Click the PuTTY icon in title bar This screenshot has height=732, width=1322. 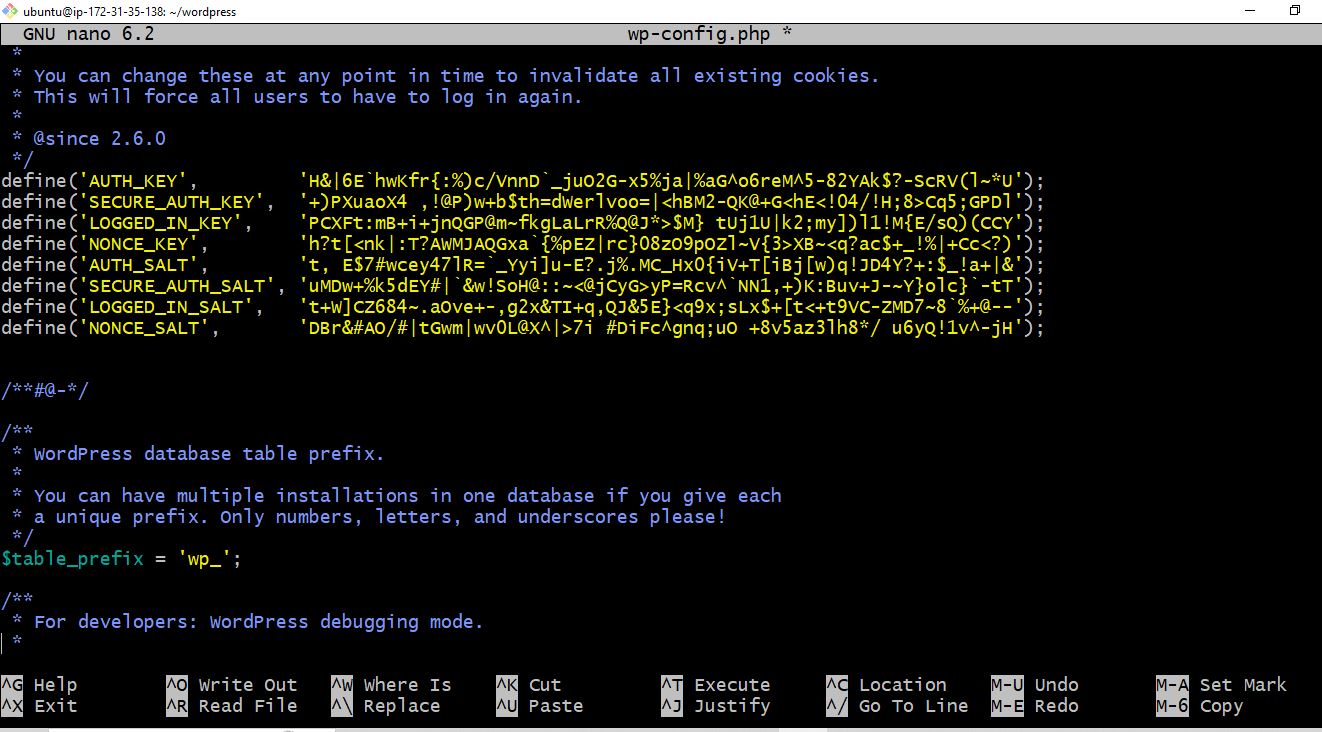click(10, 11)
